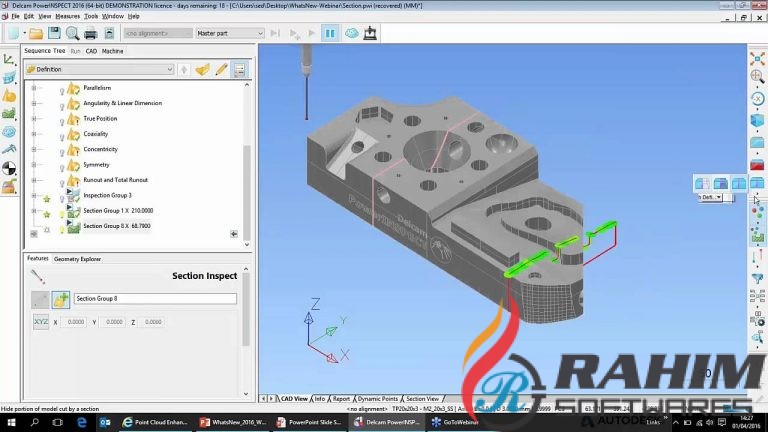This screenshot has width=768, height=432.
Task: Open the Tools menu
Action: coord(91,16)
